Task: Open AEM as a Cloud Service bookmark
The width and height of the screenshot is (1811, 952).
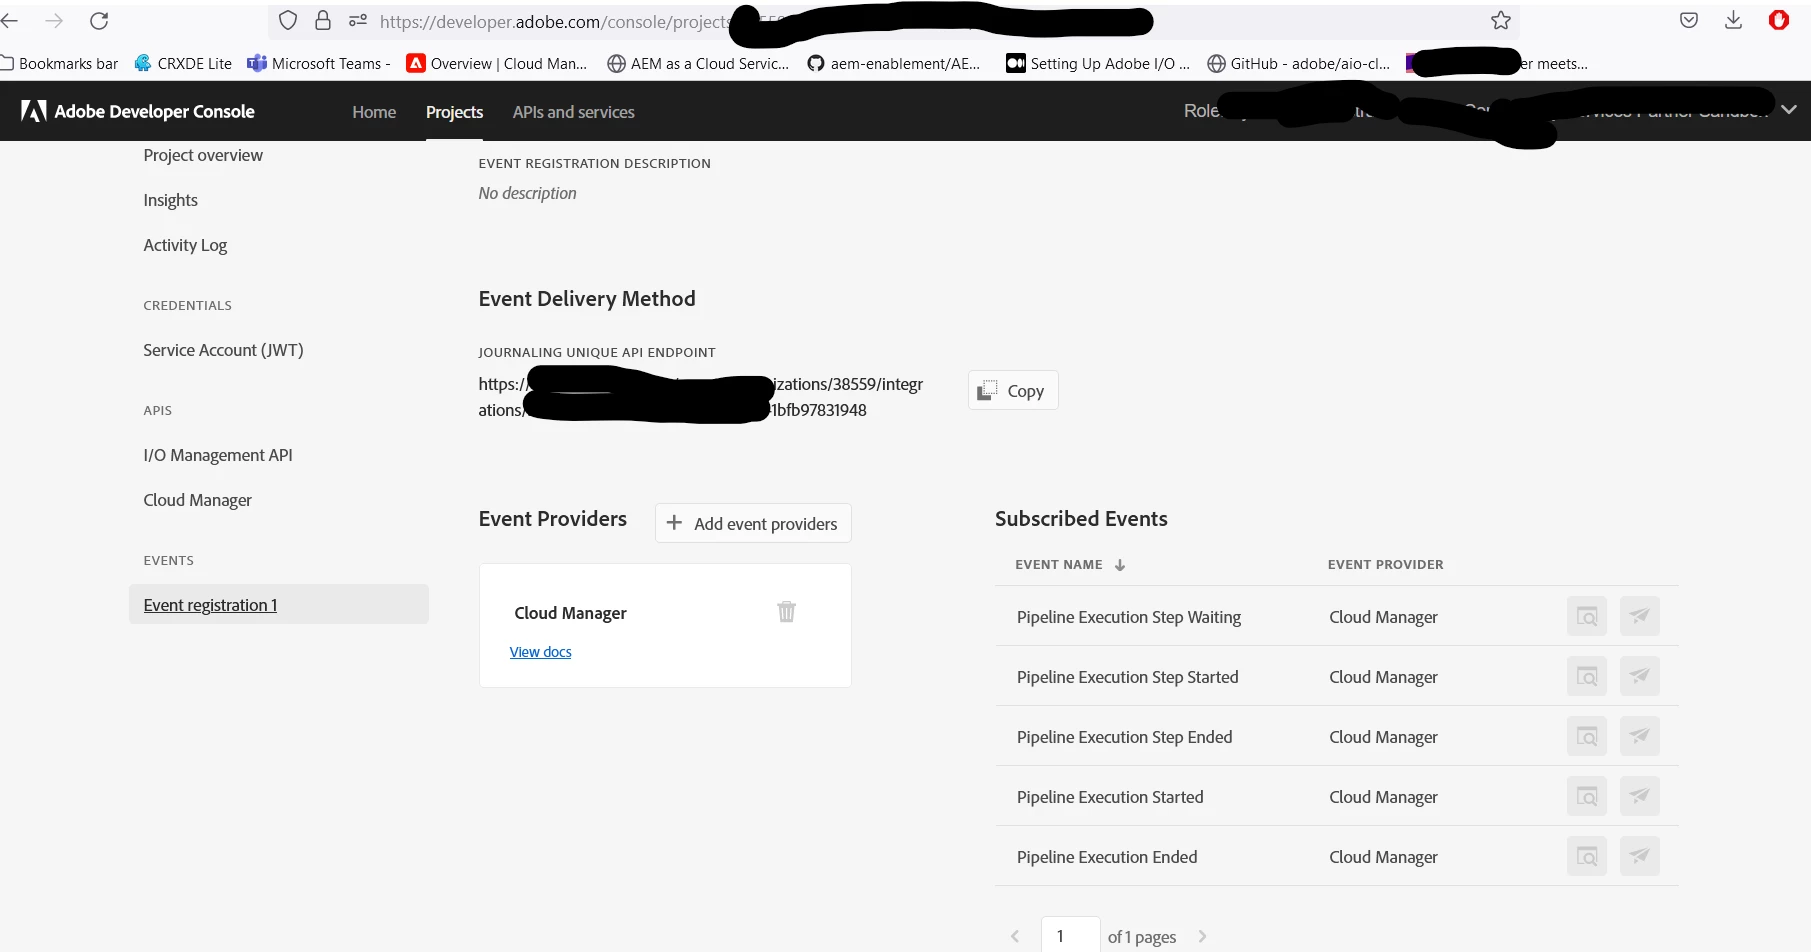Action: [x=698, y=63]
